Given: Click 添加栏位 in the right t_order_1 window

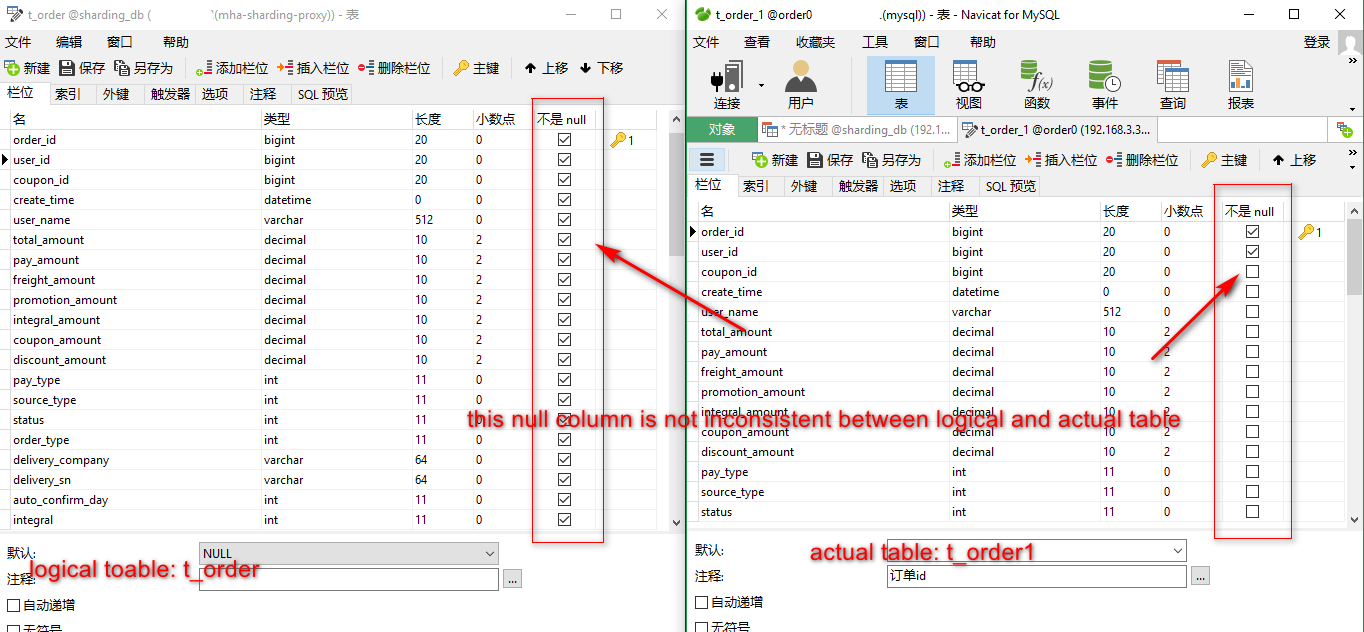Looking at the screenshot, I should click(980, 160).
